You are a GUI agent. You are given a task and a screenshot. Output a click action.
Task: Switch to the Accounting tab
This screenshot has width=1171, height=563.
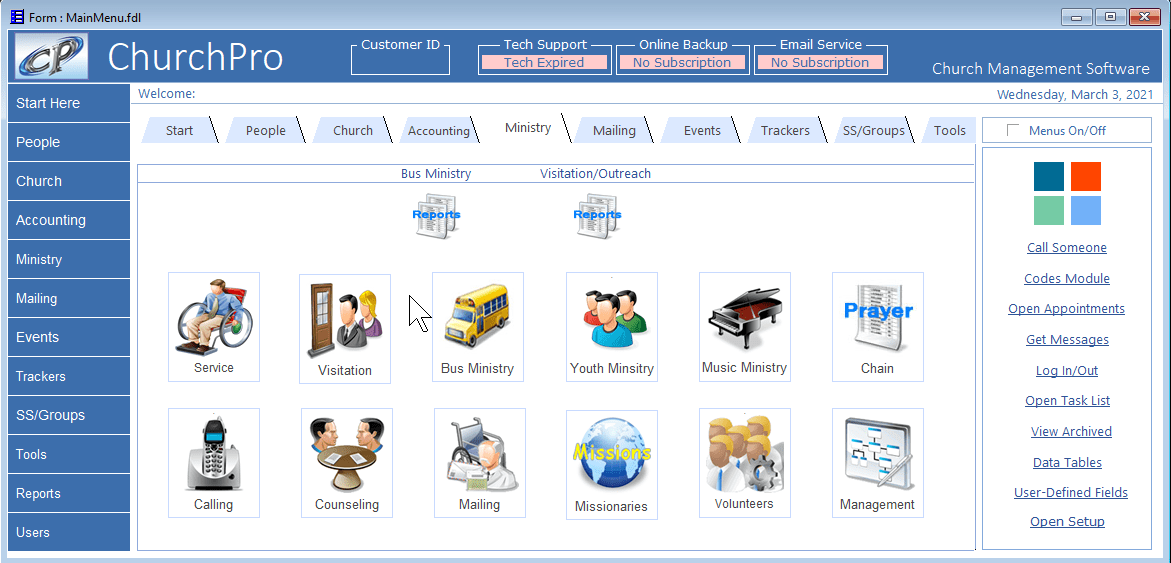(438, 131)
